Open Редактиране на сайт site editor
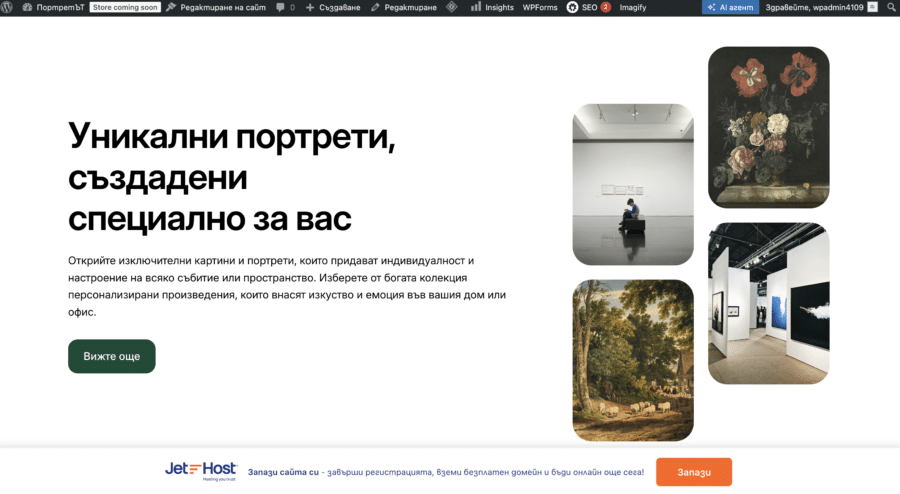 pos(219,7)
